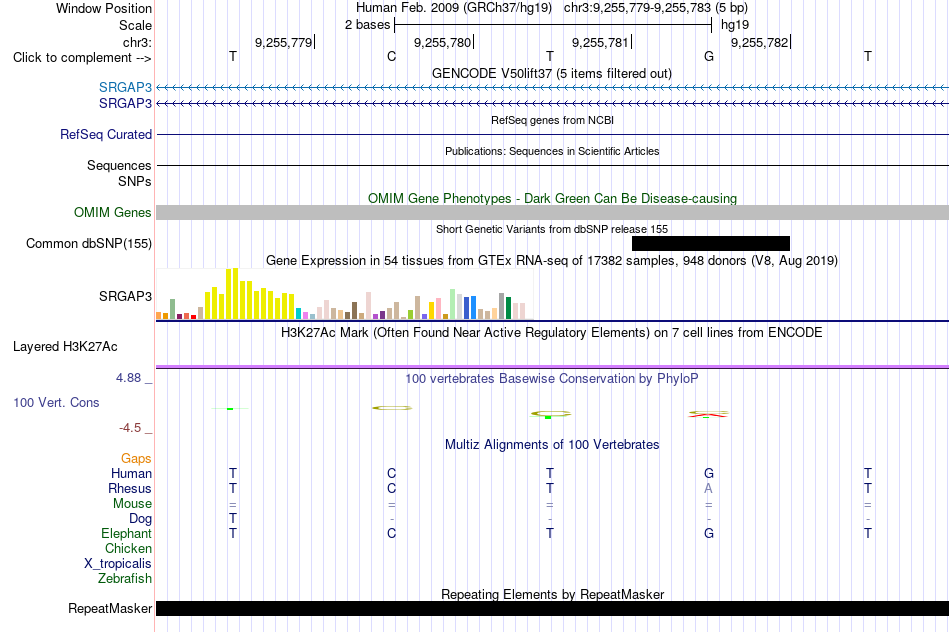Click the Rhesus row 'C' base

tap(391, 488)
